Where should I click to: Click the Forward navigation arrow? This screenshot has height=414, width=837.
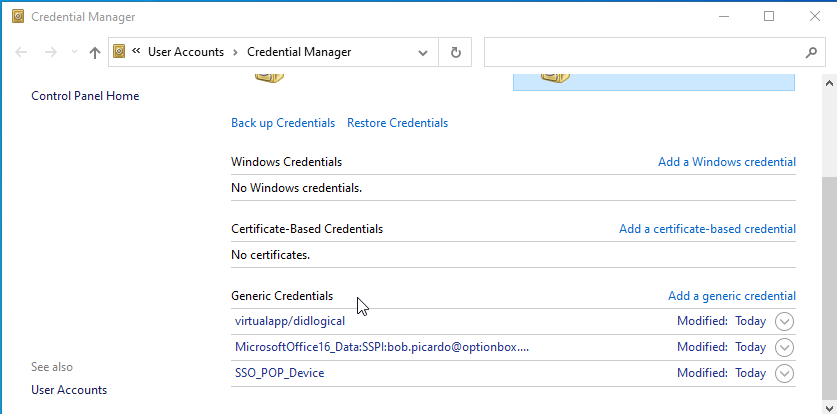point(50,53)
